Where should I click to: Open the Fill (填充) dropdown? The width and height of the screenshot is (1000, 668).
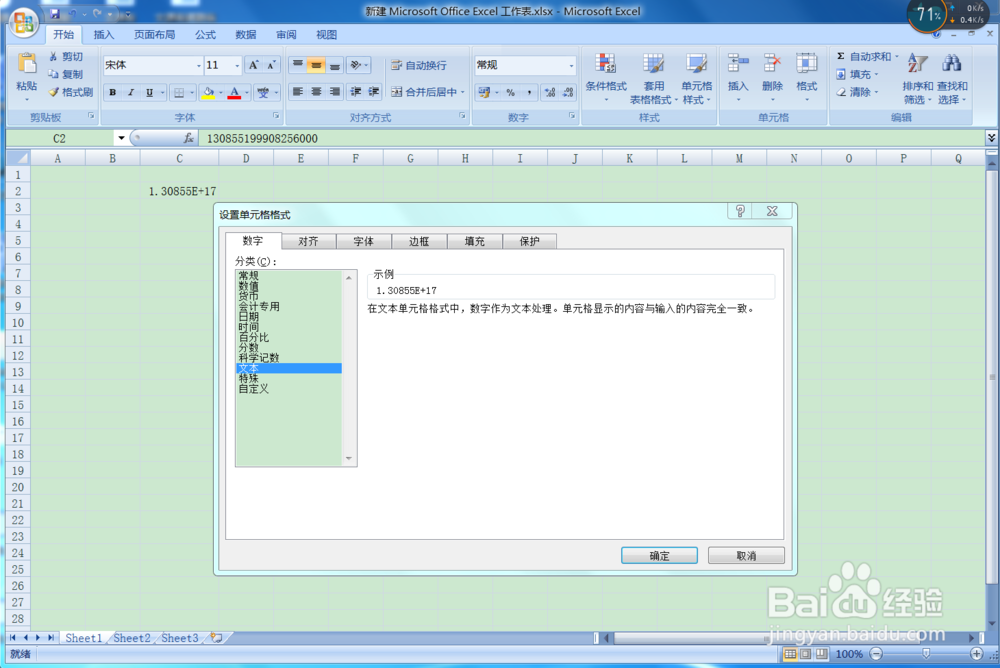pos(857,74)
